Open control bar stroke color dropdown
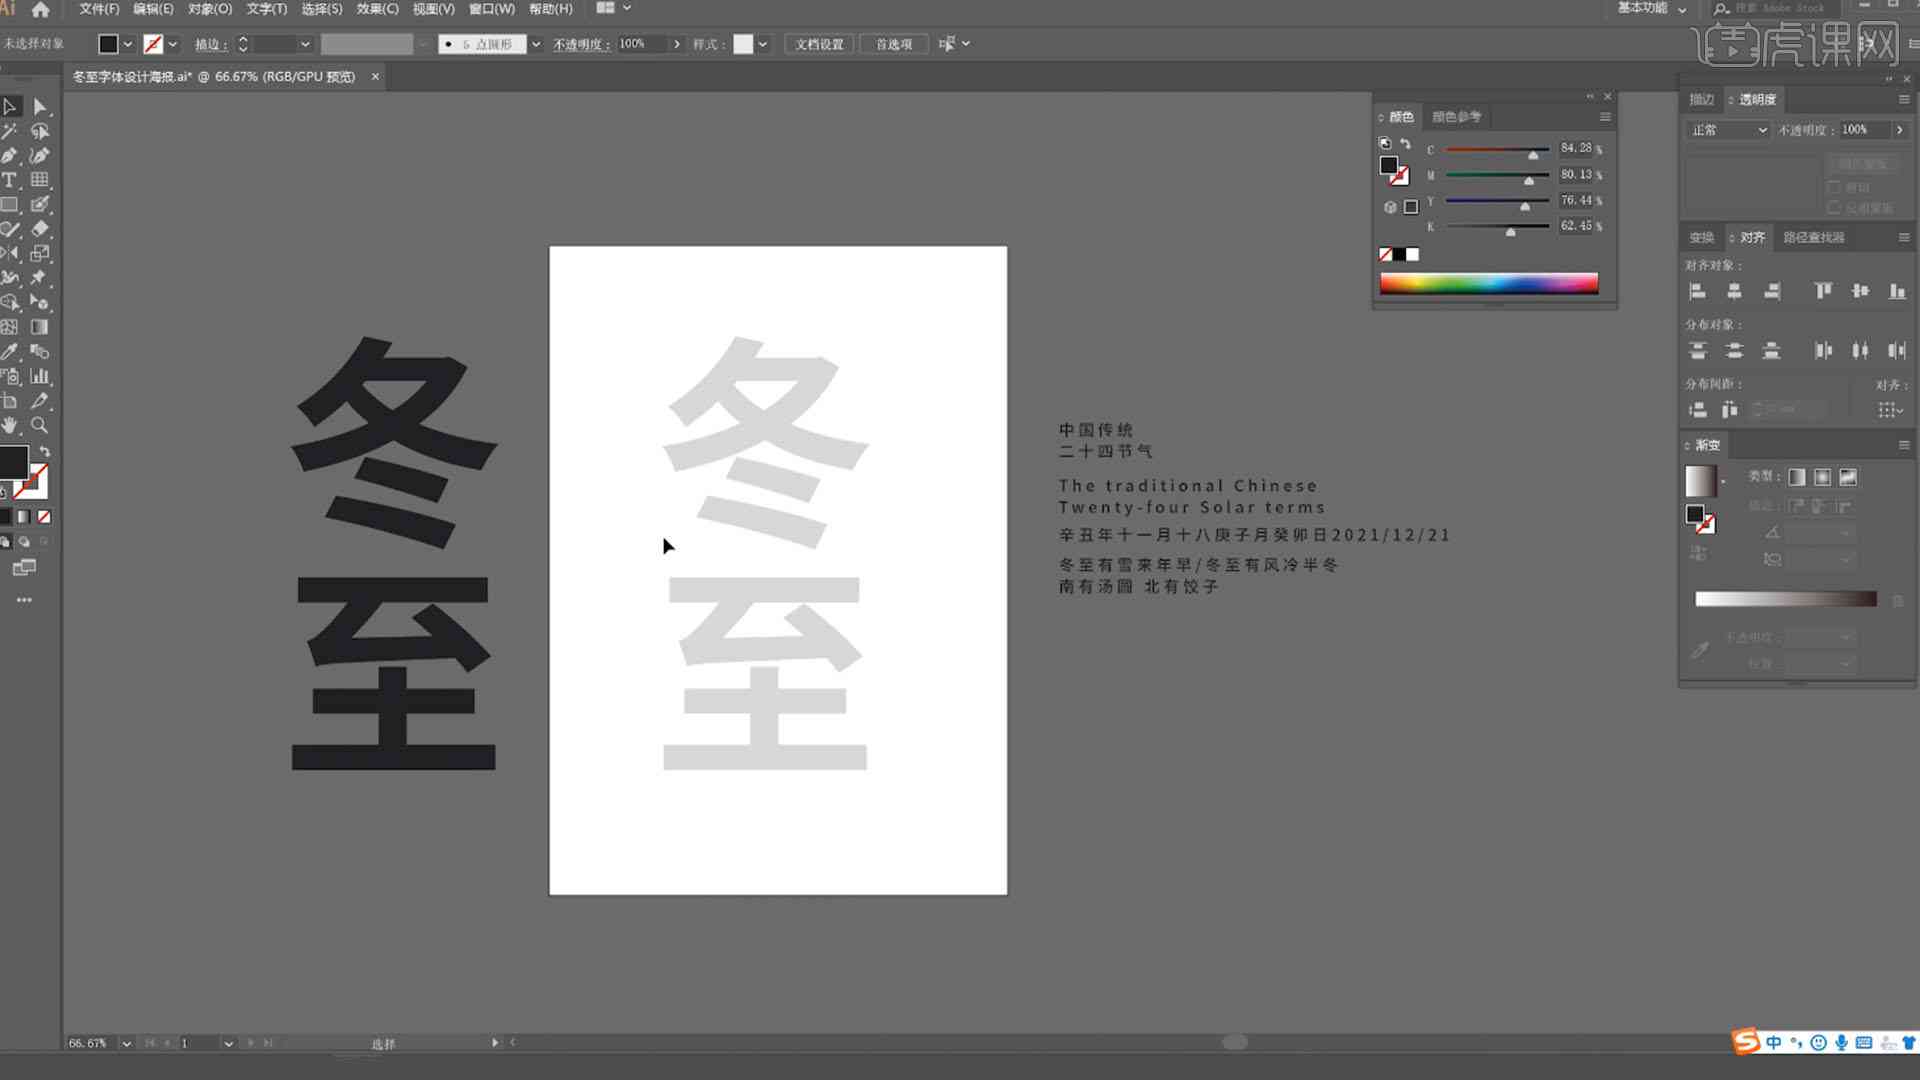 [x=173, y=44]
